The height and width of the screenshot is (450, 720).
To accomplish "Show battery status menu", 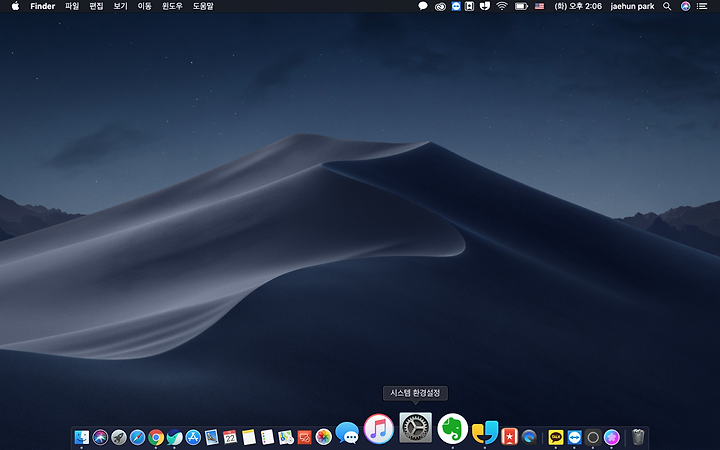I will point(521,6).
